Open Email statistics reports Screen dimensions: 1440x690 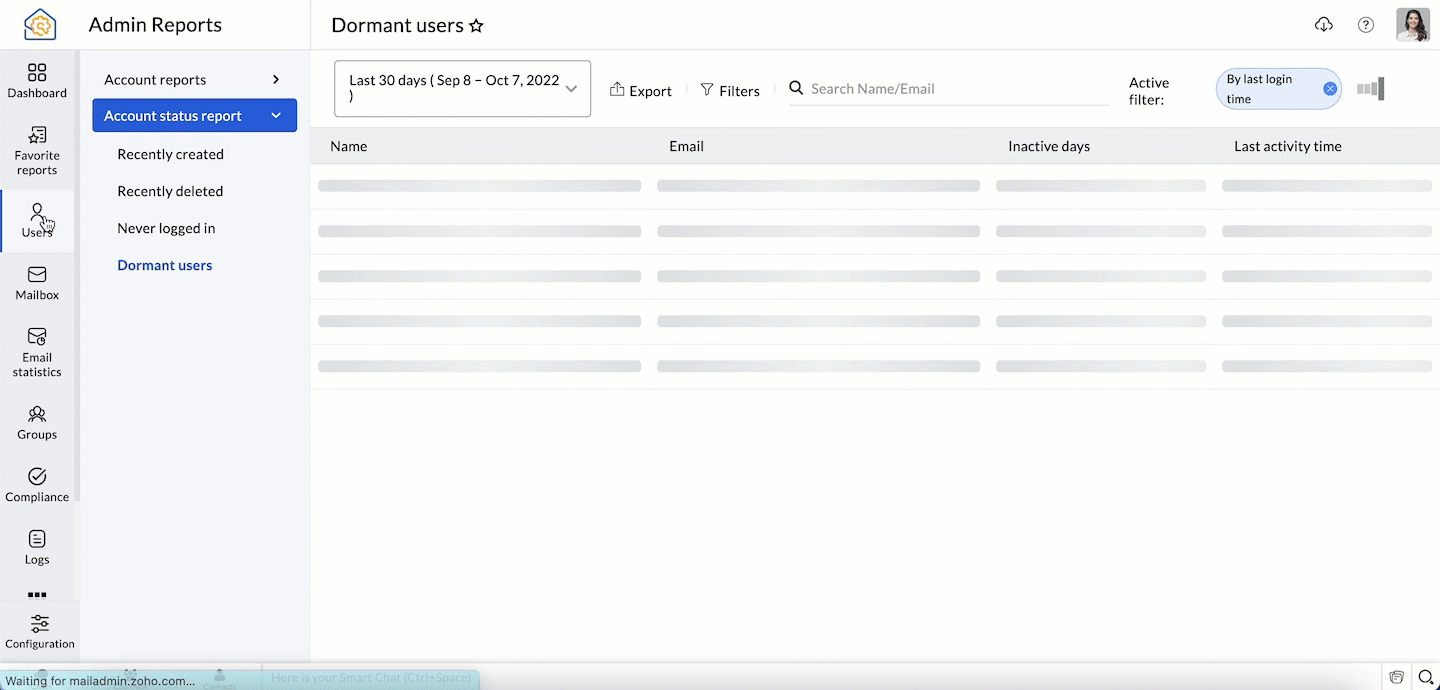click(37, 352)
